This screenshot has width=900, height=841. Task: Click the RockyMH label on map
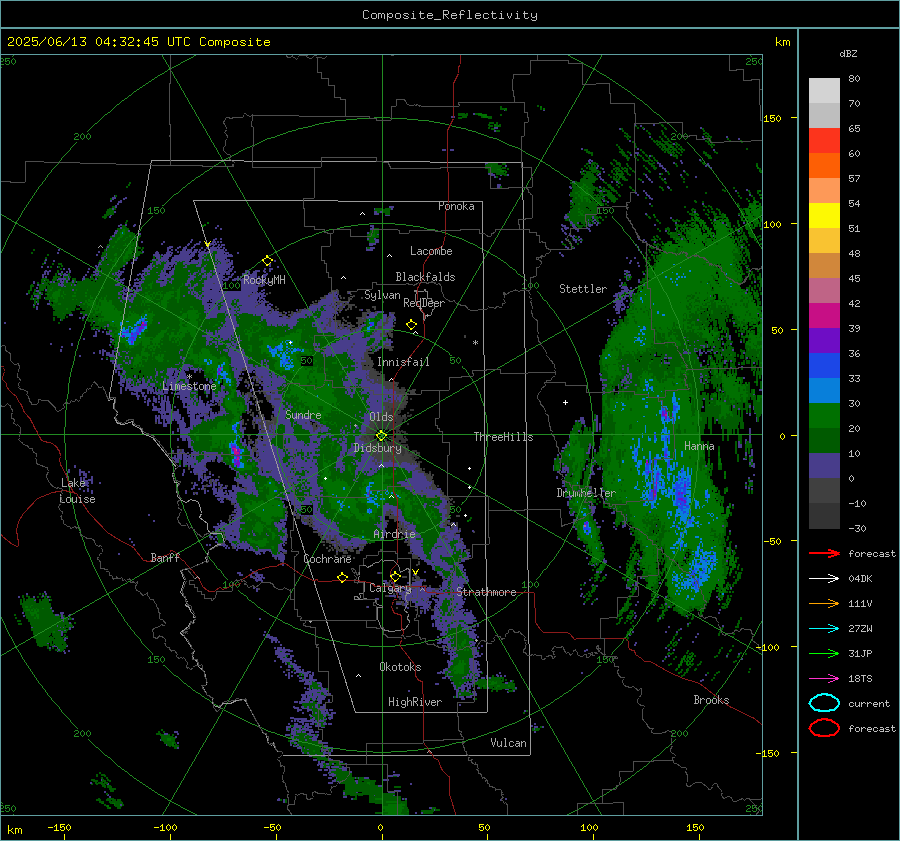pos(265,280)
